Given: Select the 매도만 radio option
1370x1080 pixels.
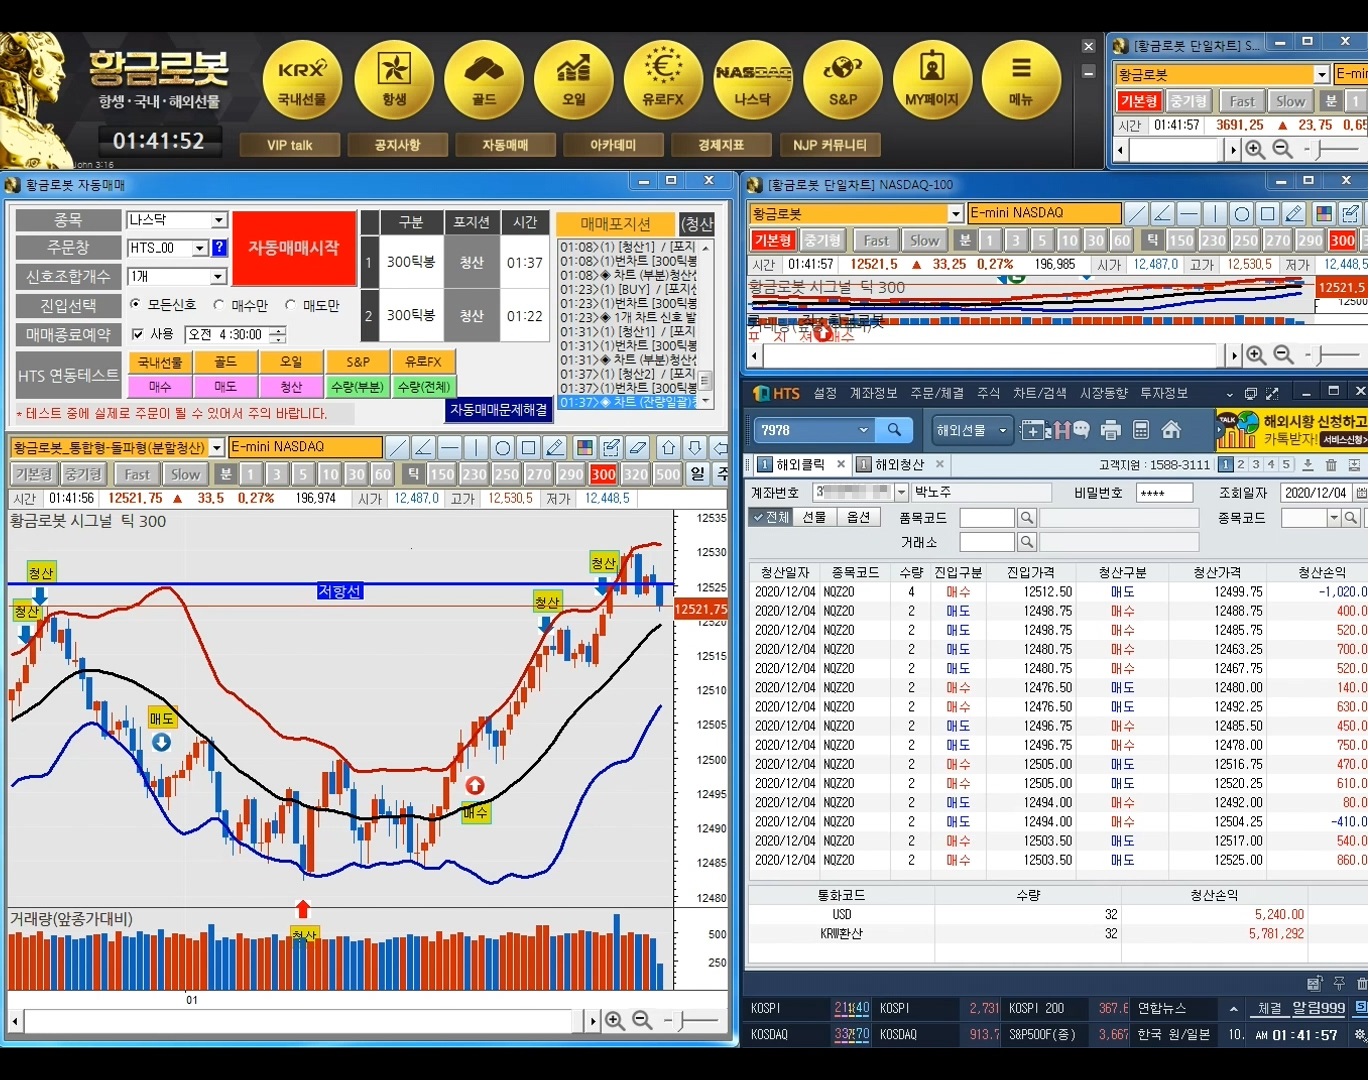Looking at the screenshot, I should click(x=291, y=305).
